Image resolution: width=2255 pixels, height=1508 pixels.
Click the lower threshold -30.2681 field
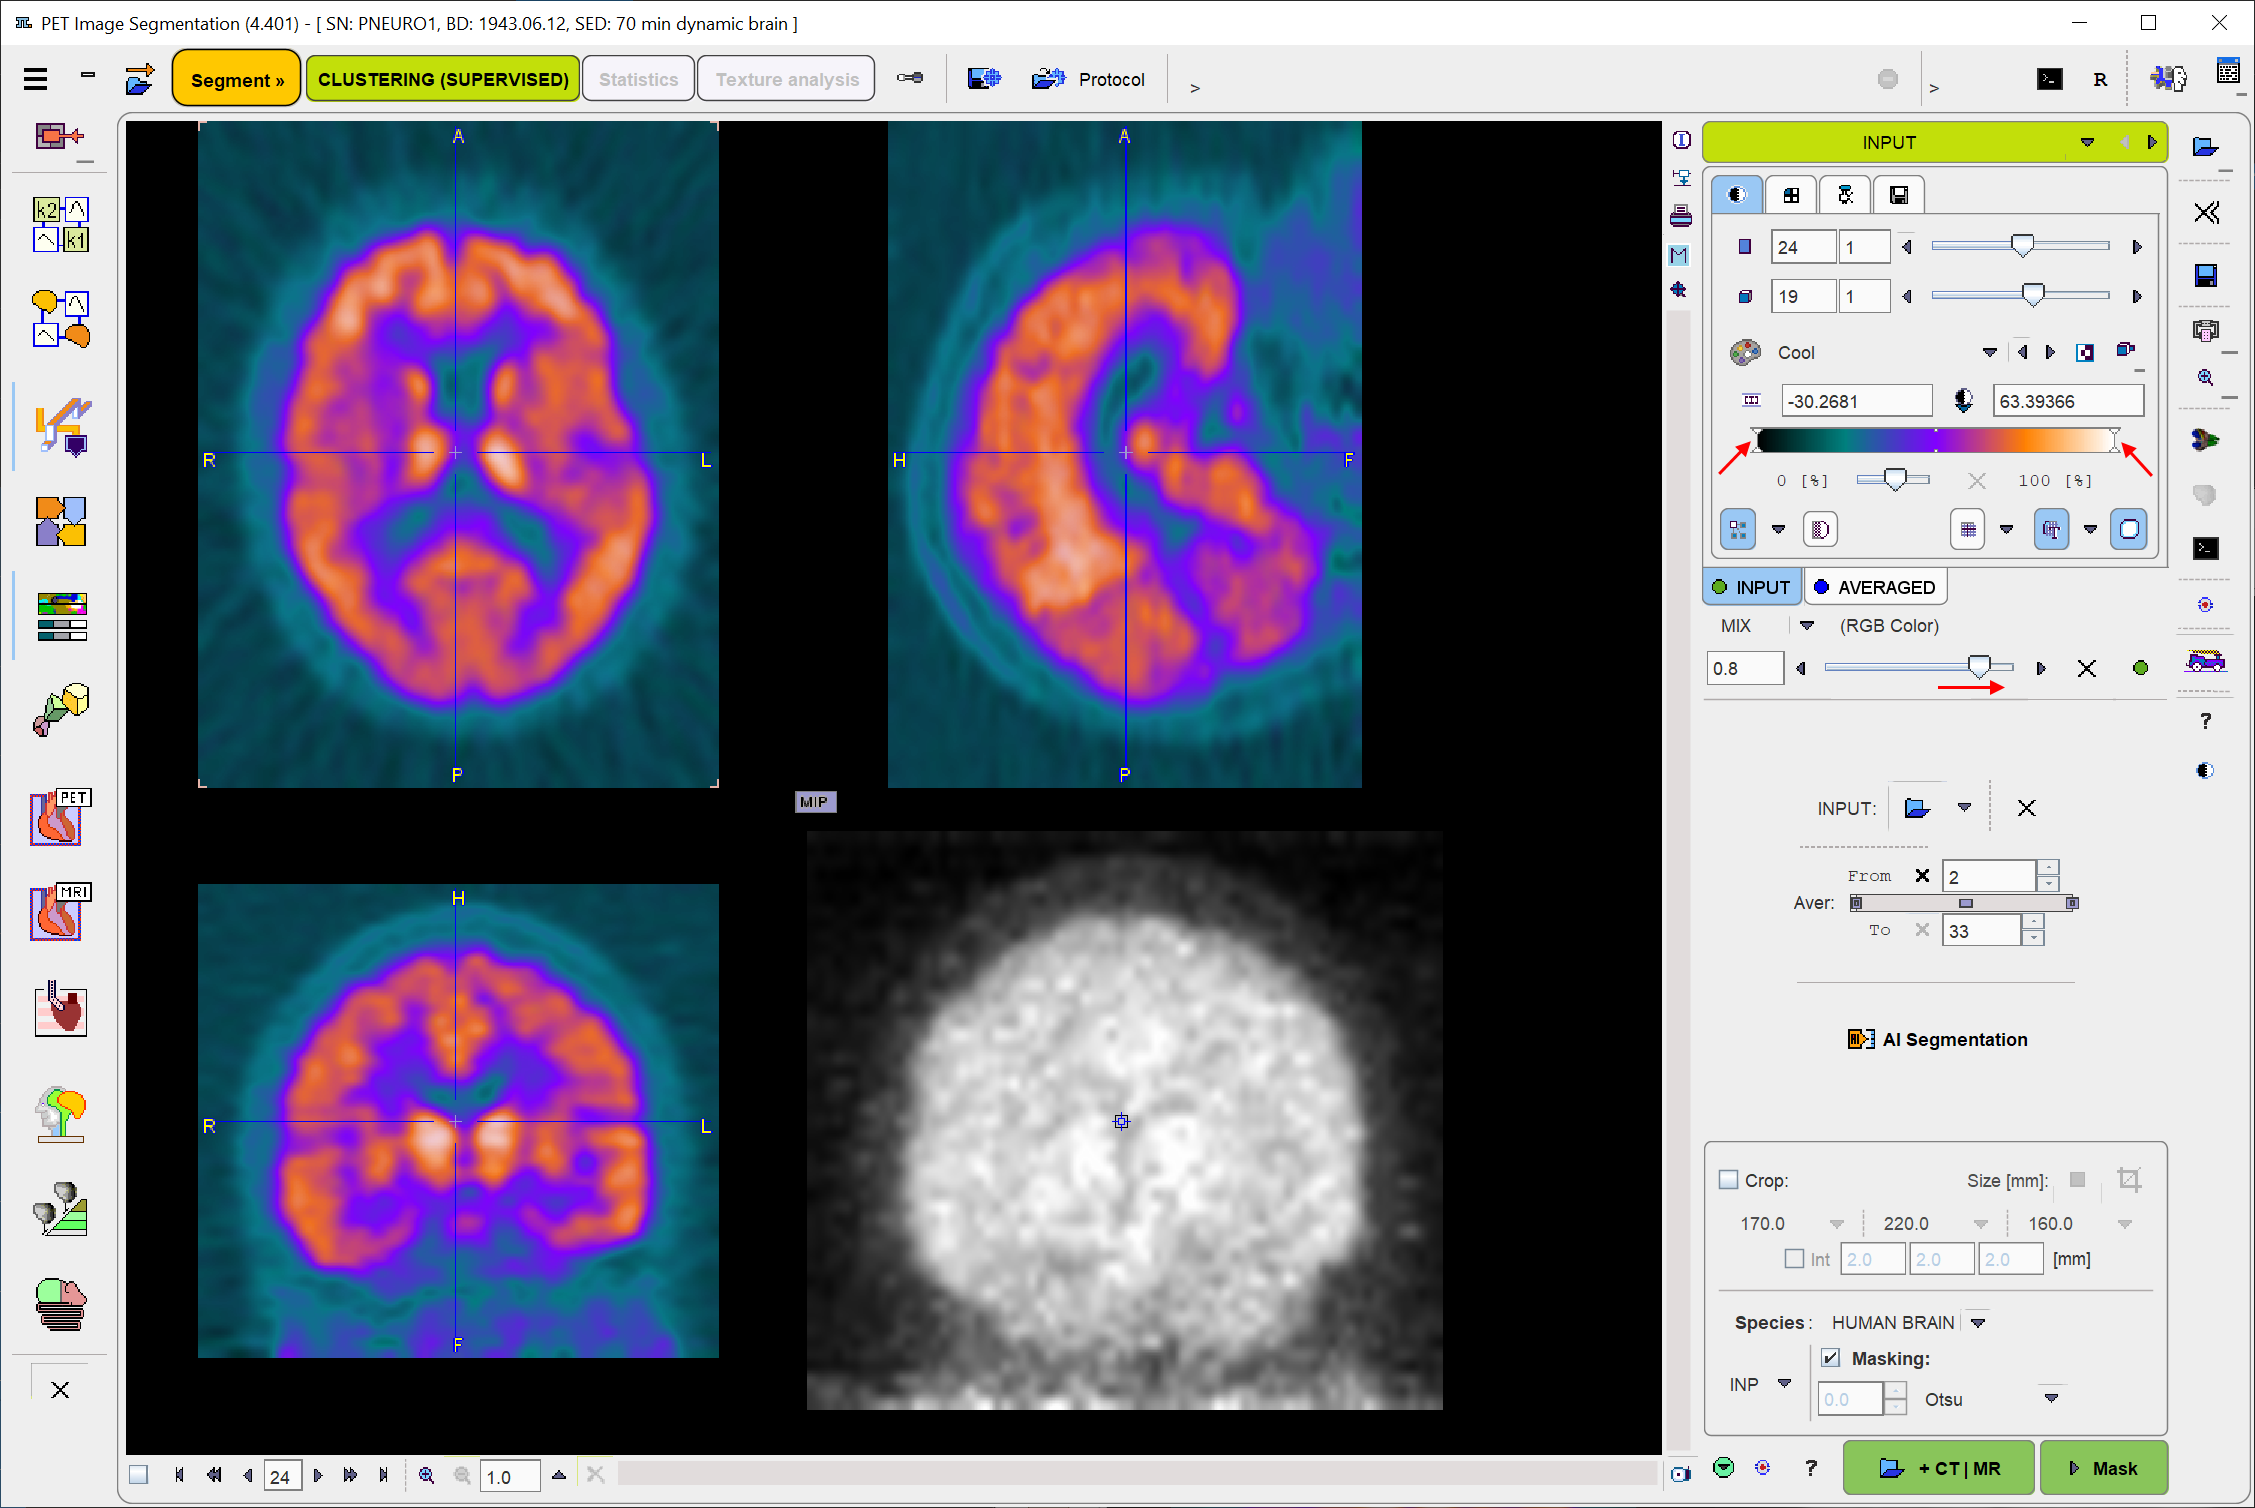(1856, 401)
